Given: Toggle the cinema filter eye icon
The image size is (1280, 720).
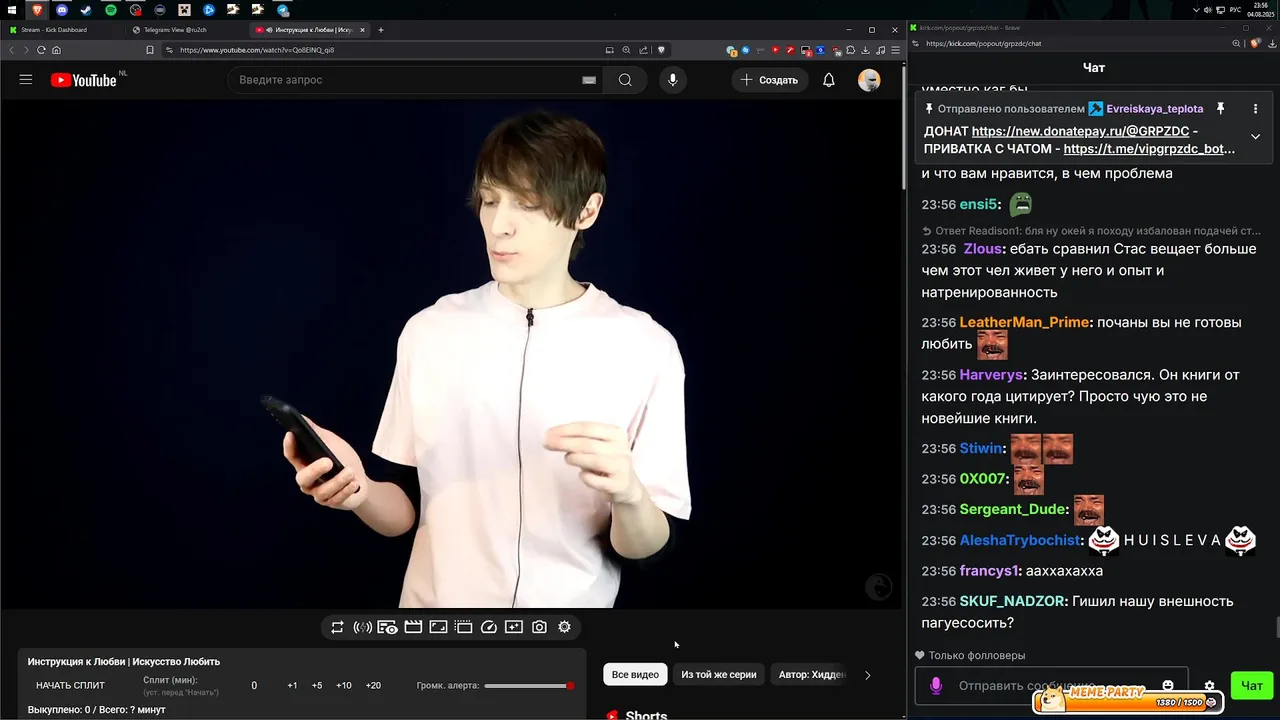Looking at the screenshot, I should click(387, 627).
